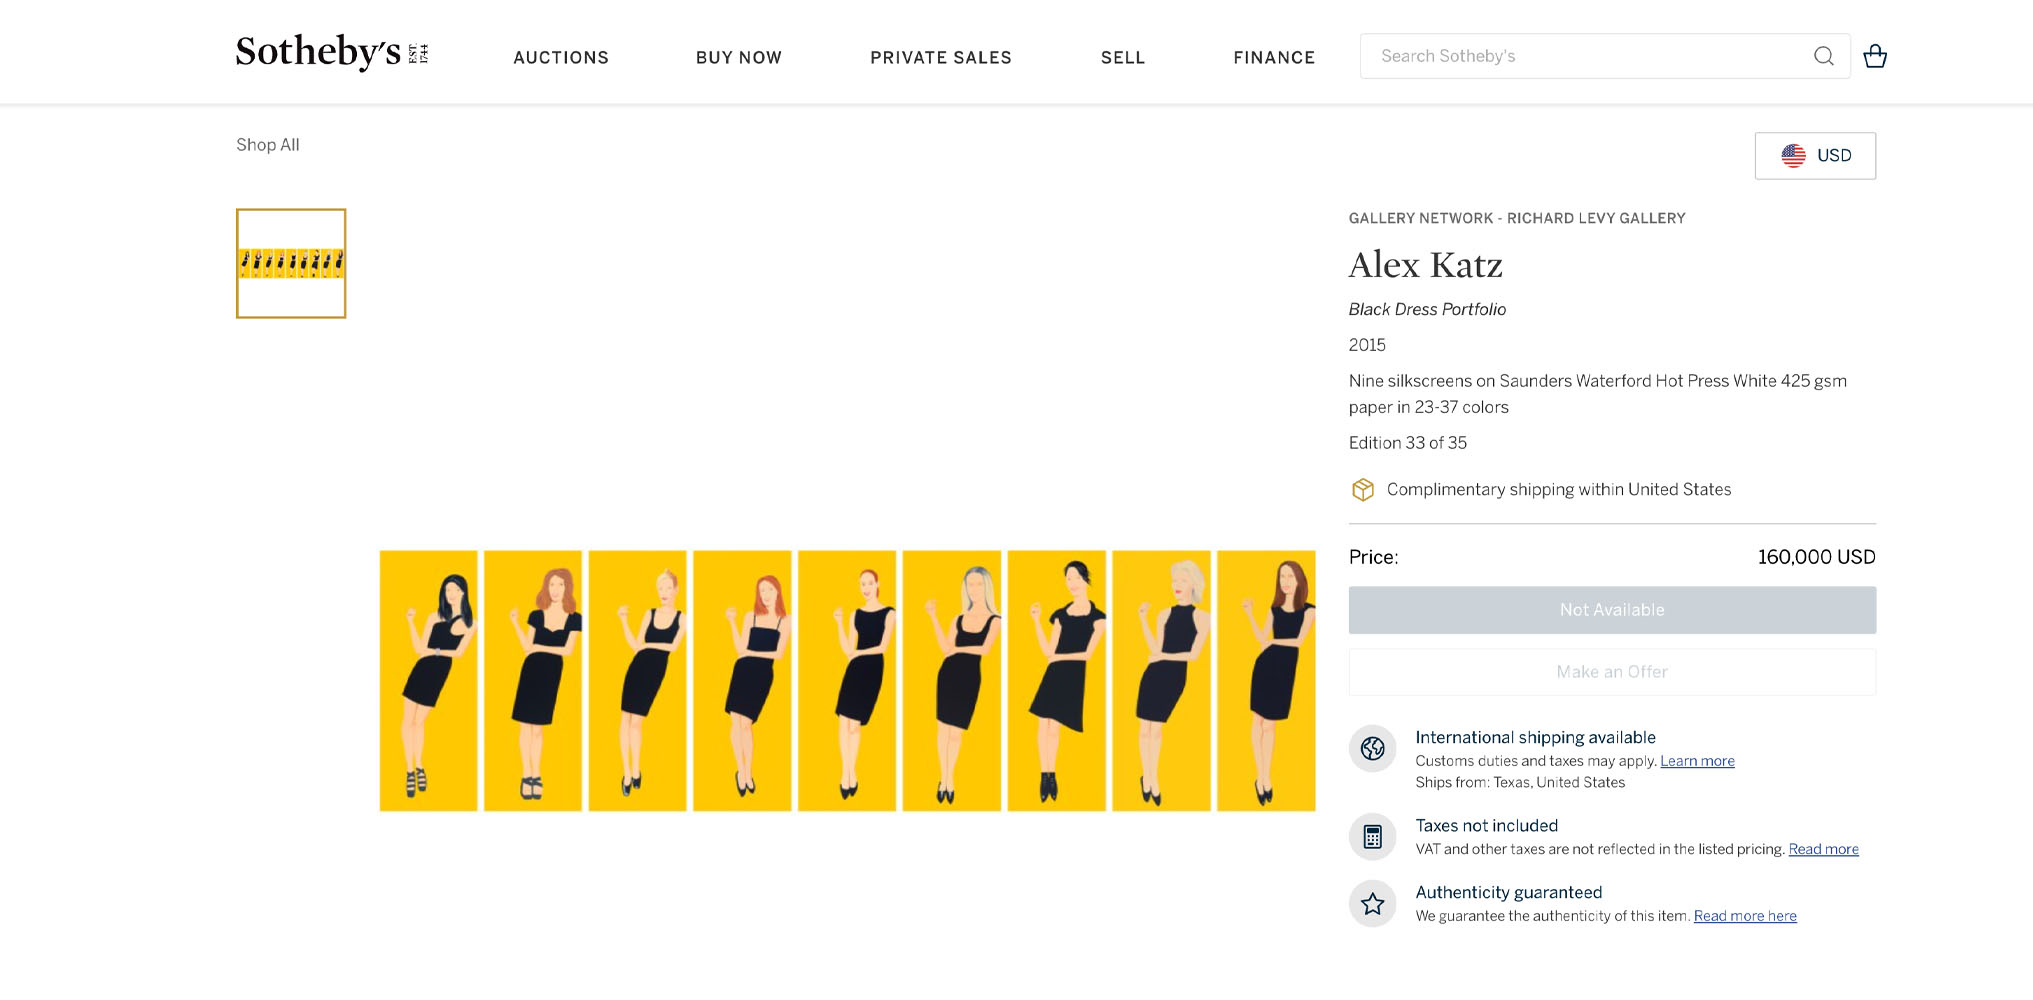The height and width of the screenshot is (1000, 2033).
Task: Click the taxes calculator icon
Action: [x=1373, y=837]
